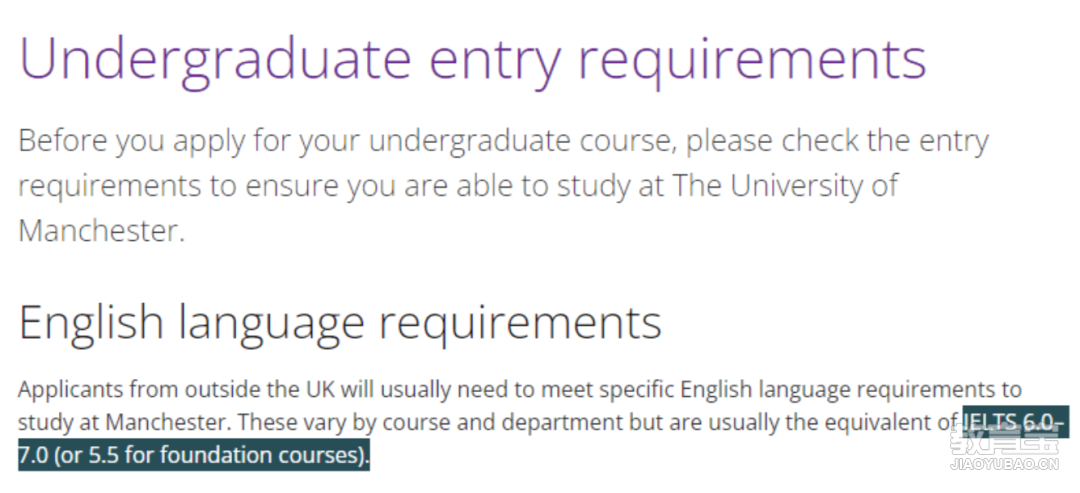Click the 'English language requirements' subheading
The height and width of the screenshot is (493, 1080).
tap(340, 322)
